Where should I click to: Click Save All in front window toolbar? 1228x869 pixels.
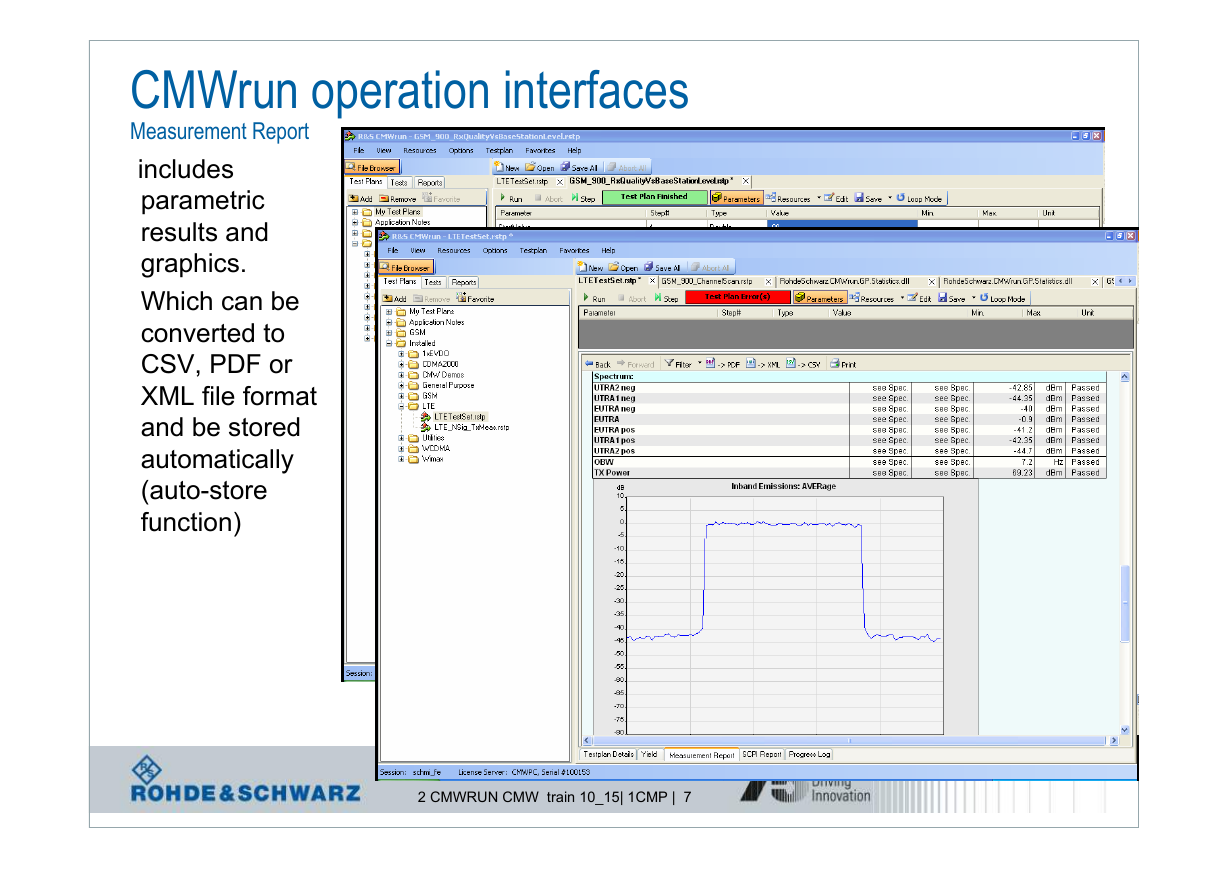click(x=662, y=268)
